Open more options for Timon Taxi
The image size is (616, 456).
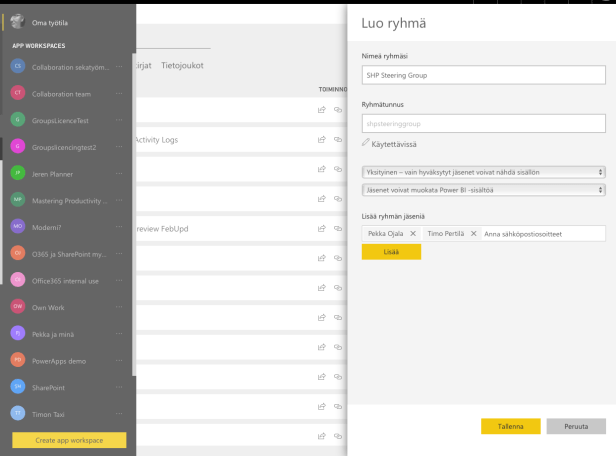point(119,414)
